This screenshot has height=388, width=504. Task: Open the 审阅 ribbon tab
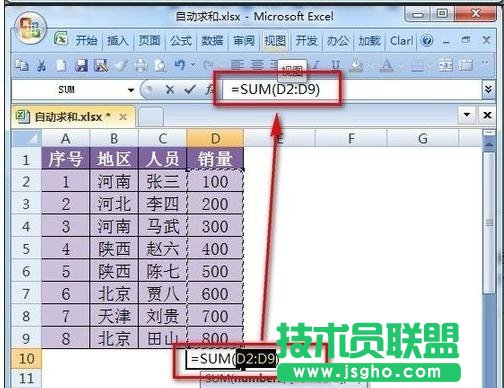[x=243, y=41]
